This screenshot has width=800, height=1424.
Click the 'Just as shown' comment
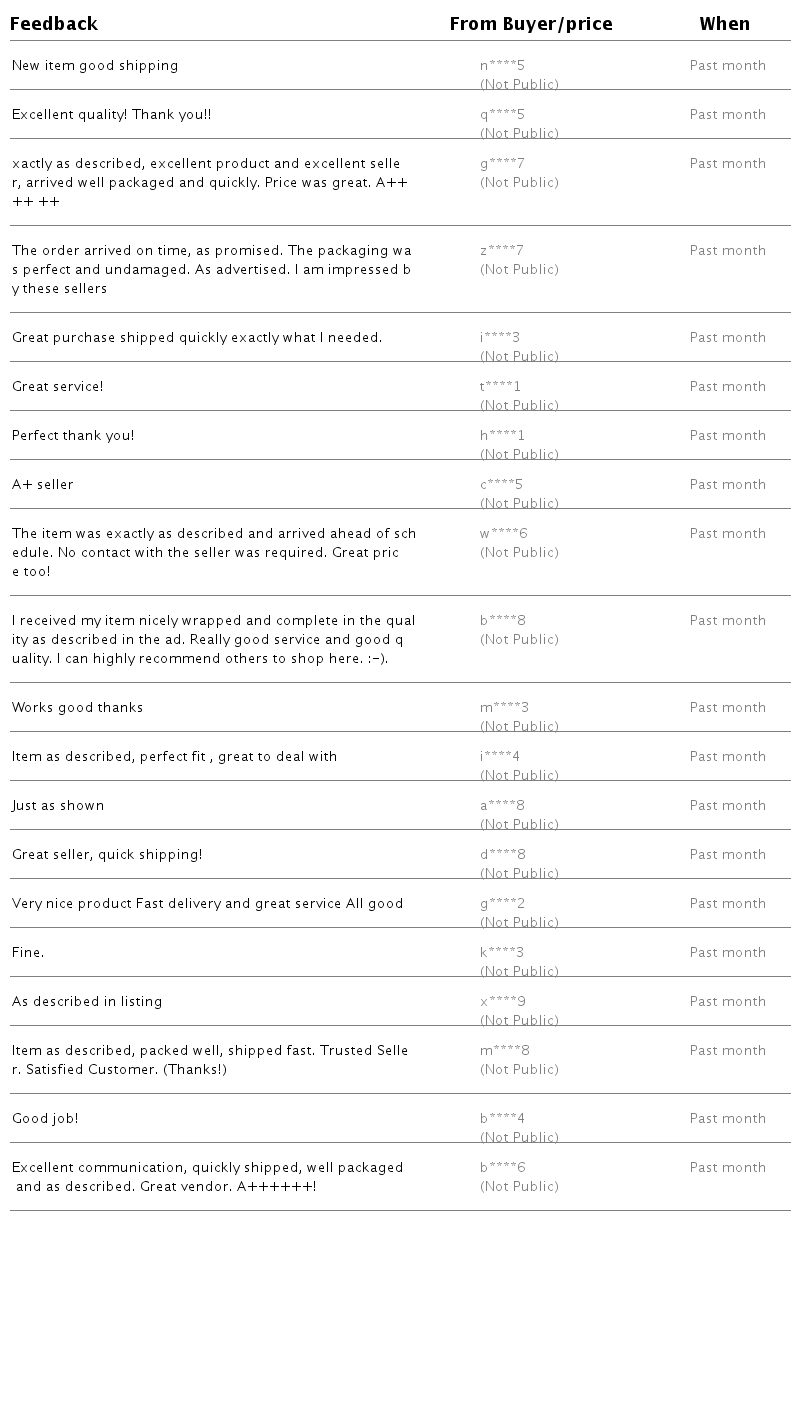[58, 806]
